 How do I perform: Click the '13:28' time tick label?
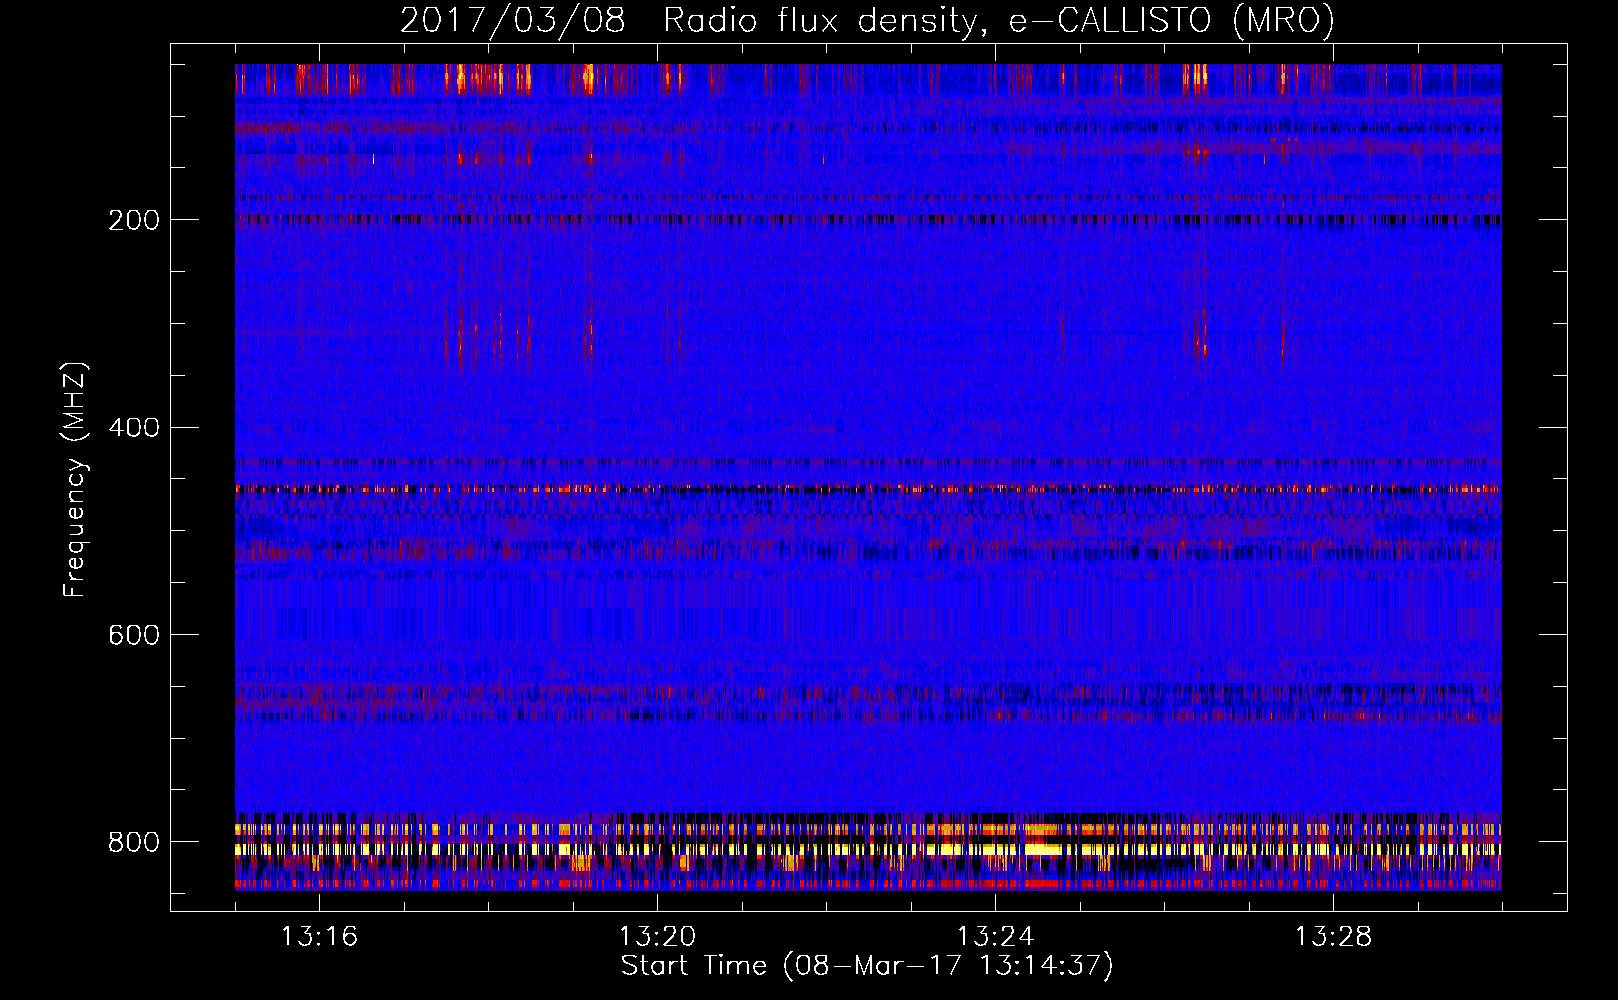pyautogui.click(x=1333, y=937)
